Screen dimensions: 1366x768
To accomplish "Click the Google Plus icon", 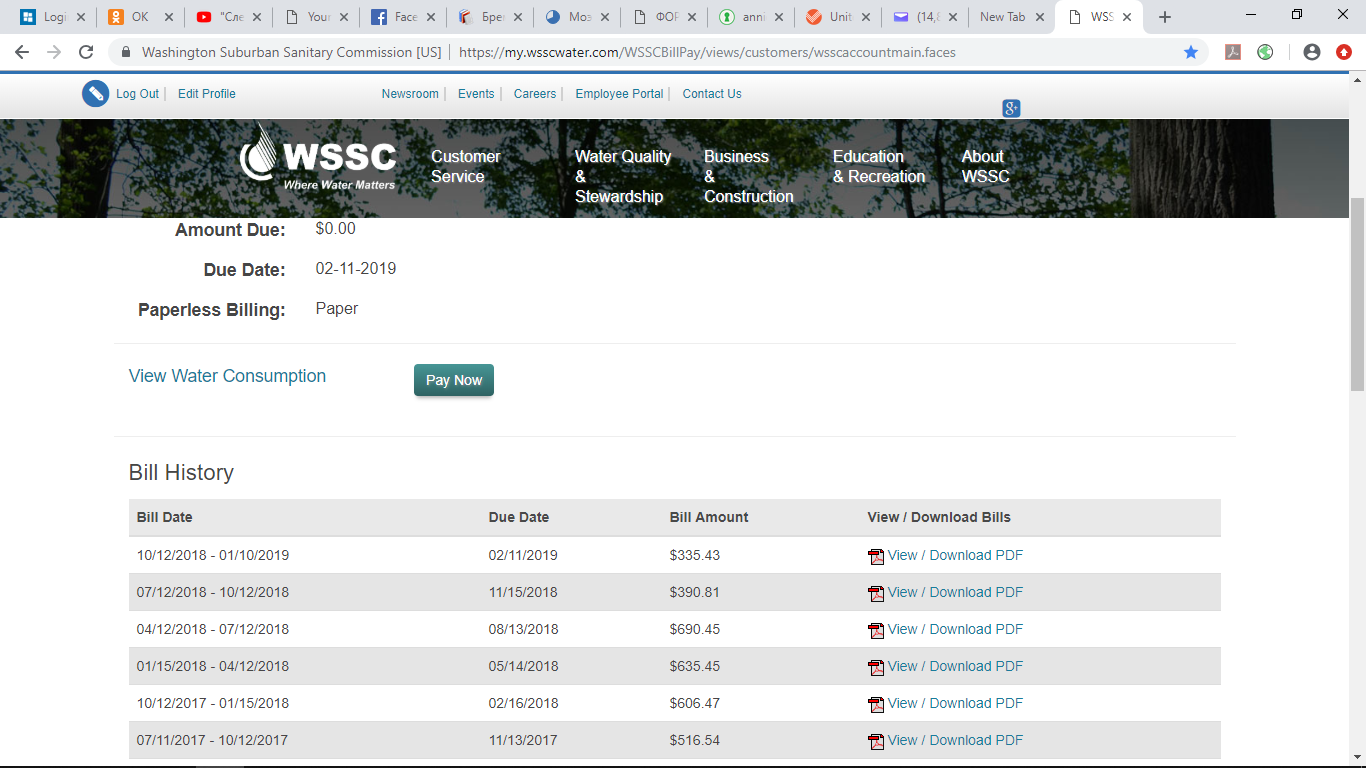I will [x=1011, y=108].
